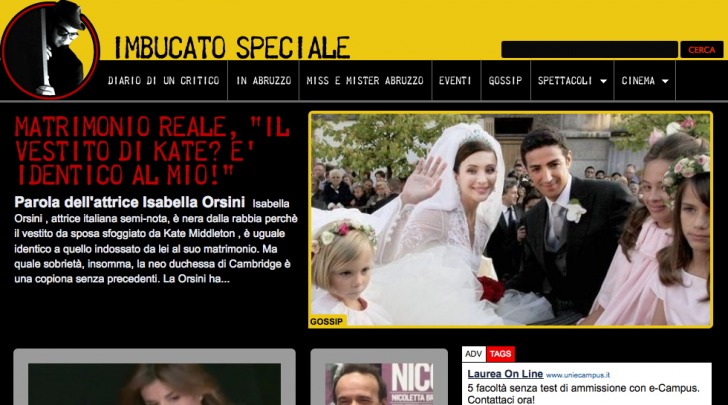Viewport: 728px width, 405px height.
Task: Open the woman's photo thumbnail at bottom left
Action: (x=155, y=384)
